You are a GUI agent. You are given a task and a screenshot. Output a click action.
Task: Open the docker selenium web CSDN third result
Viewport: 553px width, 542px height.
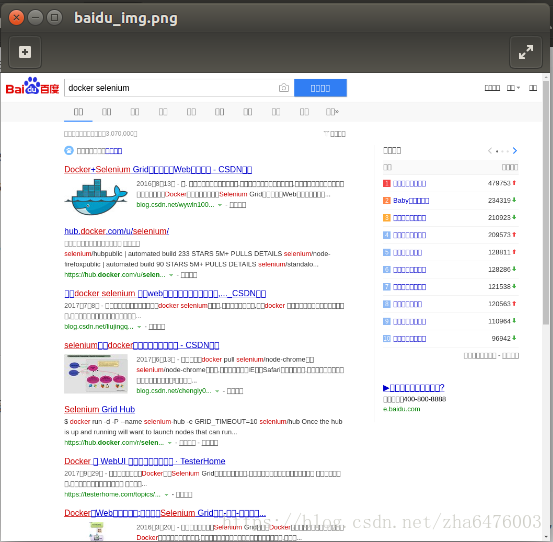(165, 293)
